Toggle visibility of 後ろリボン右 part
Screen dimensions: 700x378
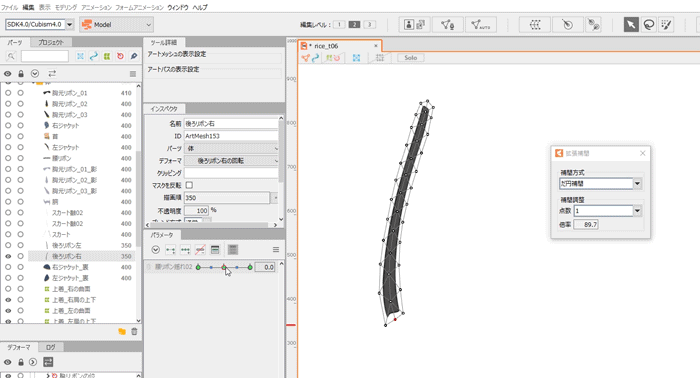click(x=8, y=256)
